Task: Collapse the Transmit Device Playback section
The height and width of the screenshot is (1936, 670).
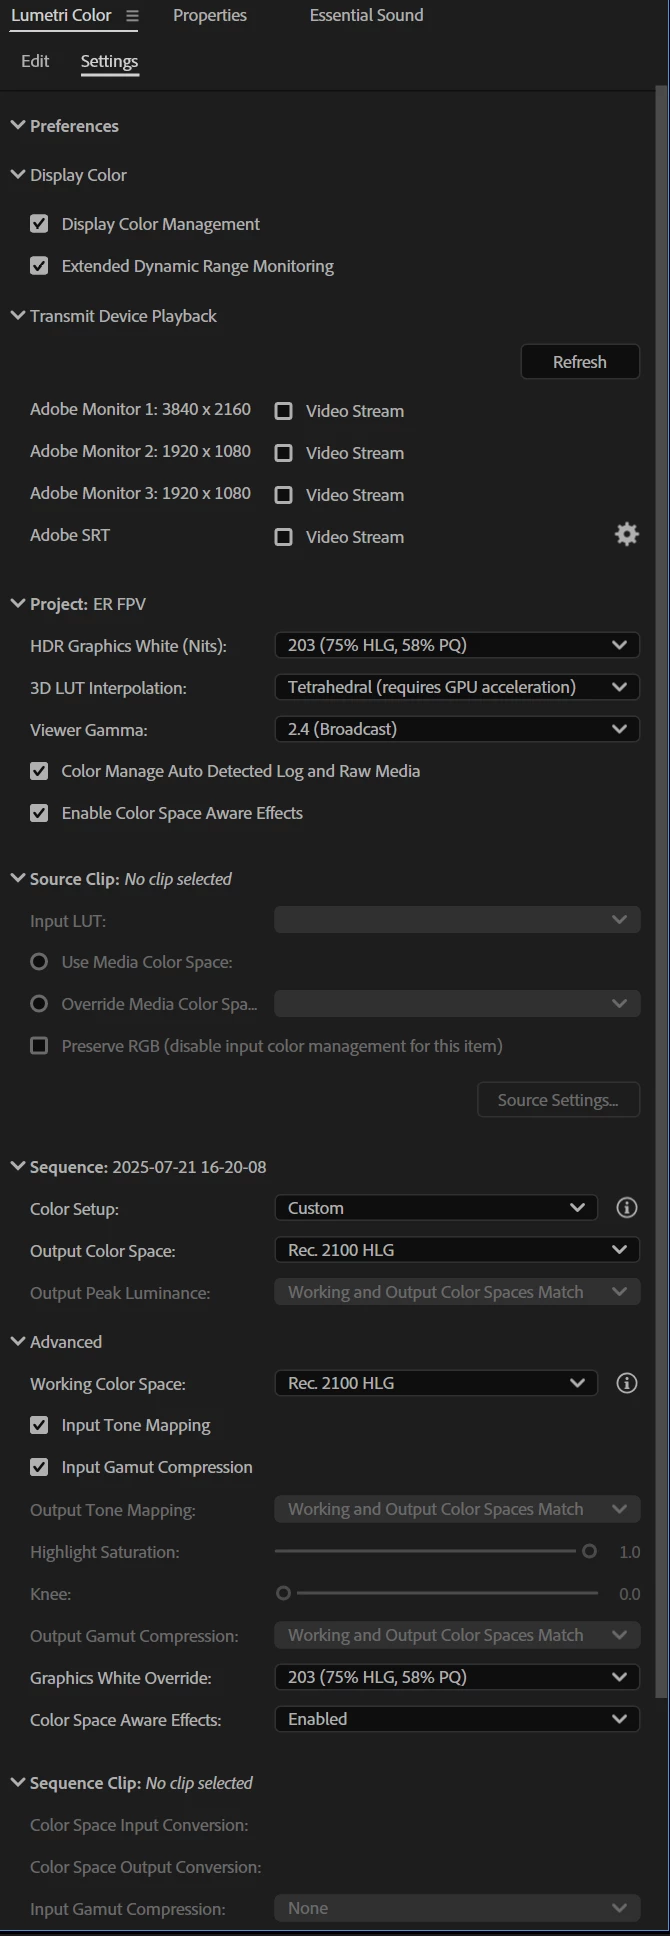Action: (x=17, y=316)
